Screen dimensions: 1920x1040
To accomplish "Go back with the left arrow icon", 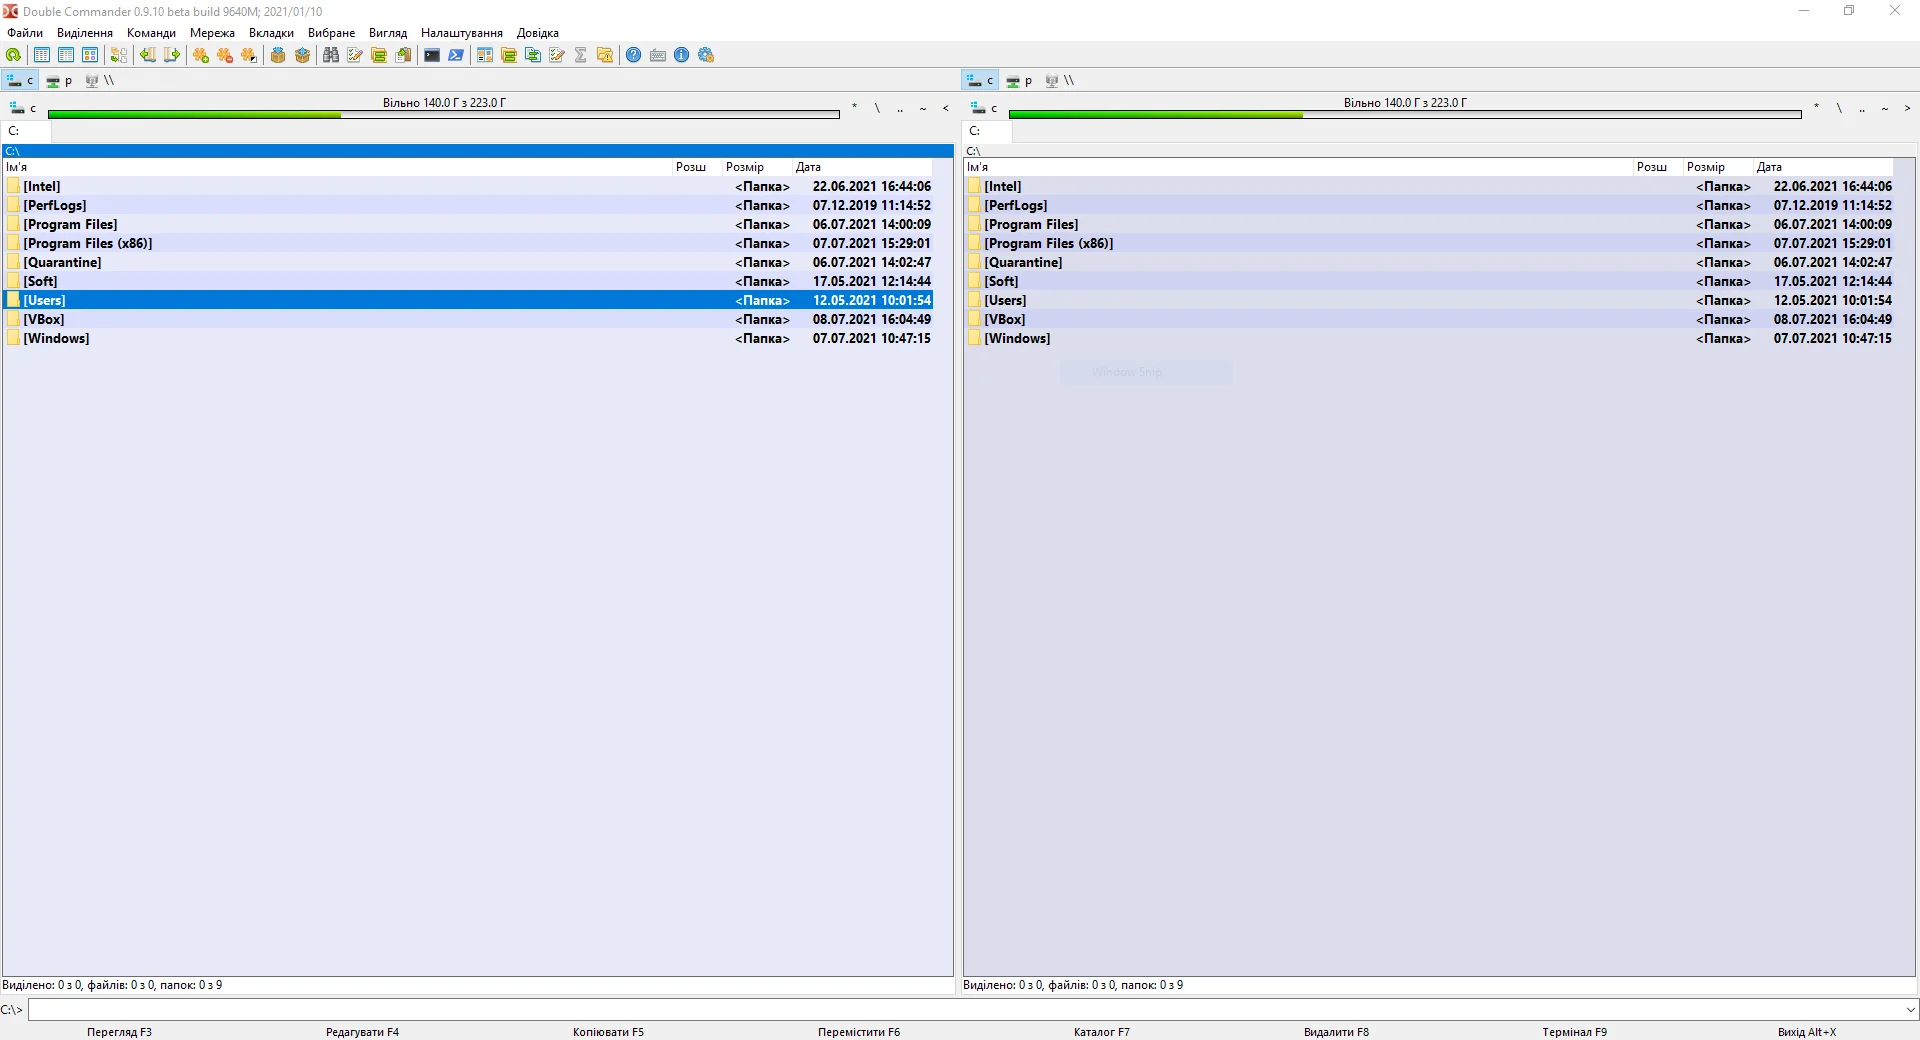I will [x=148, y=55].
